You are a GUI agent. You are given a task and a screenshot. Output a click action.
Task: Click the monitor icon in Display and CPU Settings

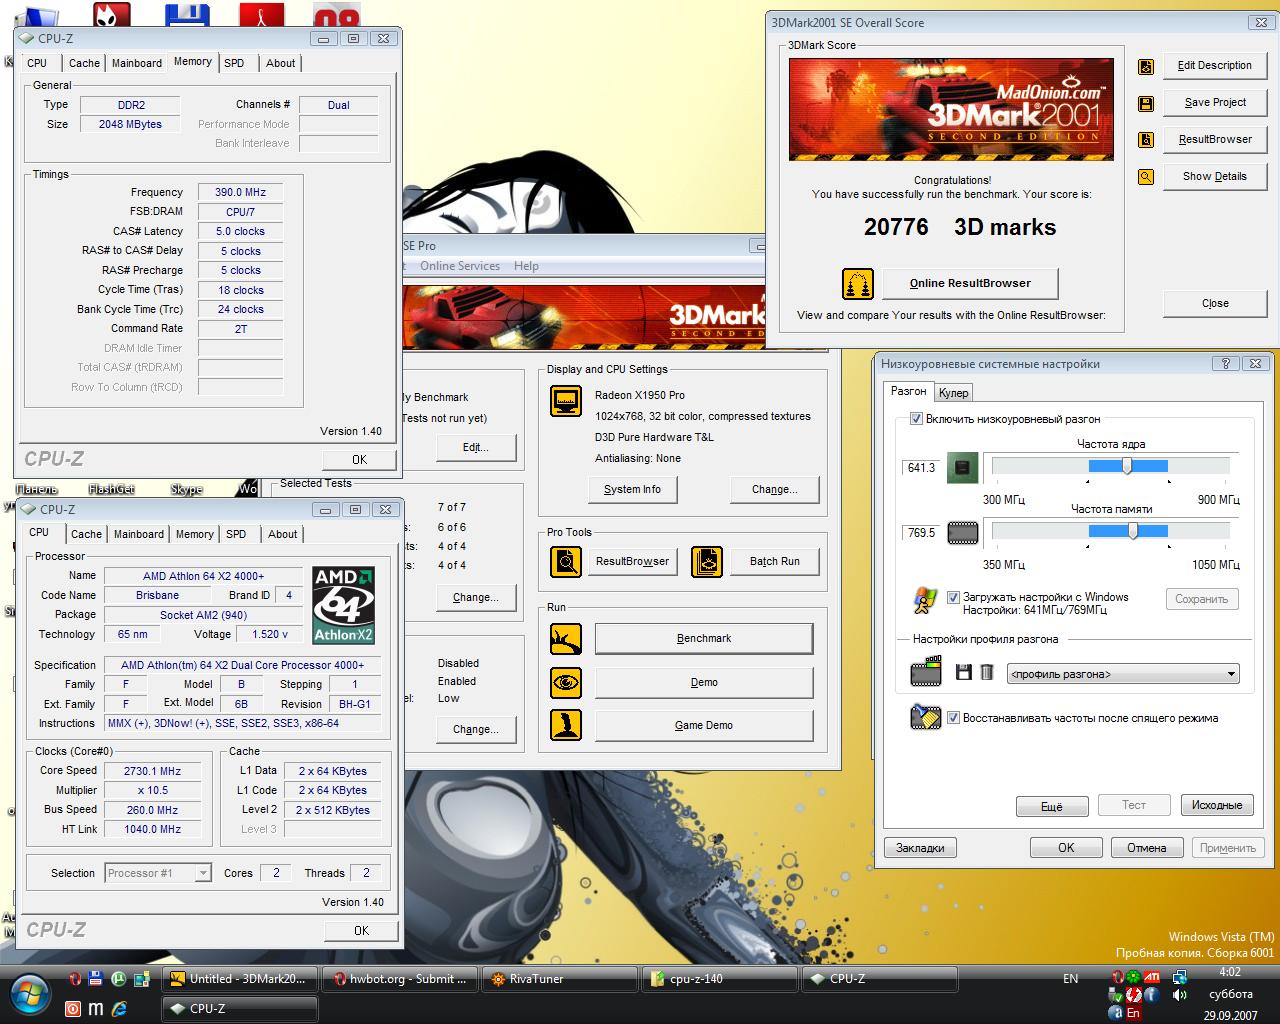tap(566, 401)
